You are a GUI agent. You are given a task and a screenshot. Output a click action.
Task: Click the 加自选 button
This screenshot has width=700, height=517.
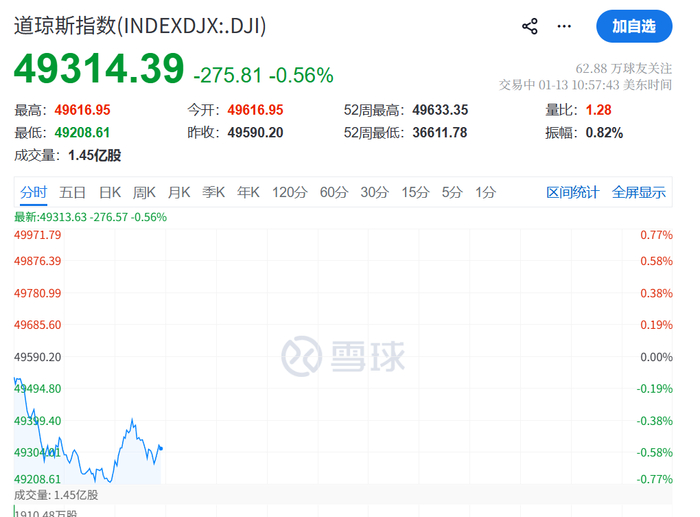click(634, 26)
